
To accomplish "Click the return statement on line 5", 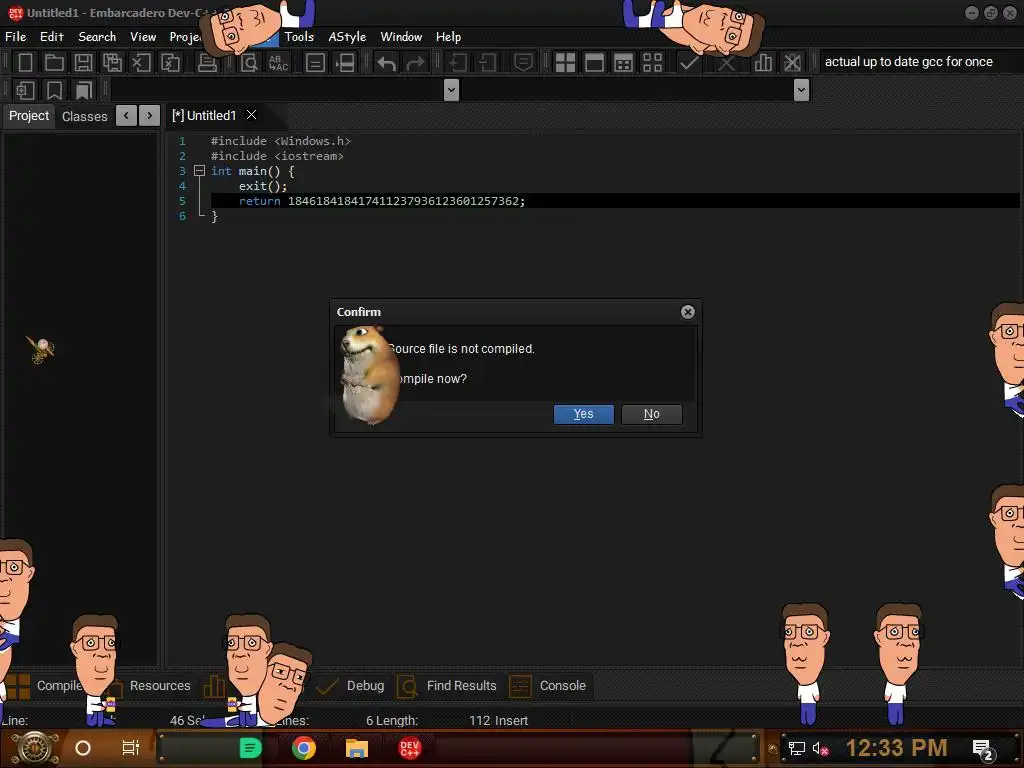I will pyautogui.click(x=381, y=201).
